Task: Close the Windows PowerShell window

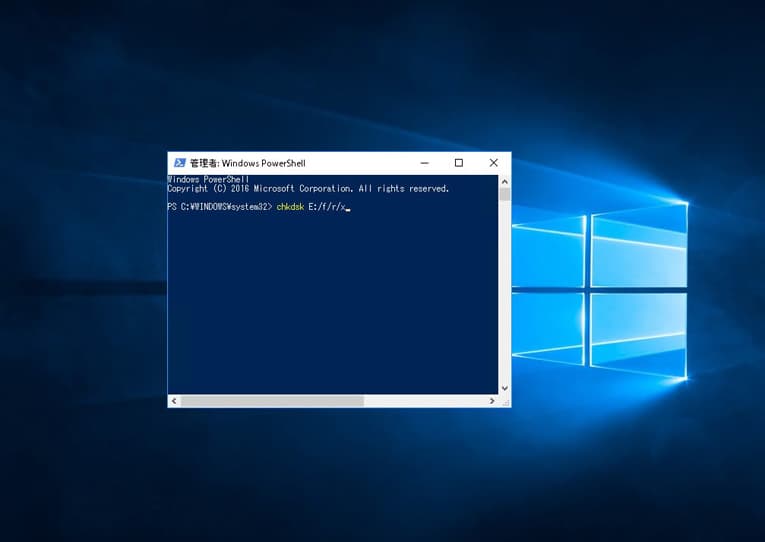Action: tap(493, 163)
